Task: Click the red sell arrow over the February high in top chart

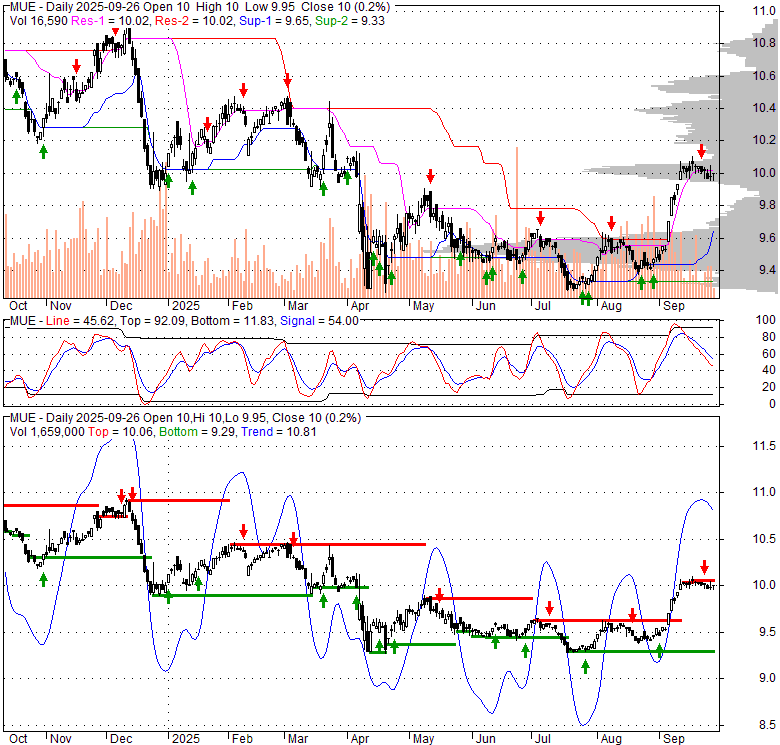Action: tap(243, 90)
